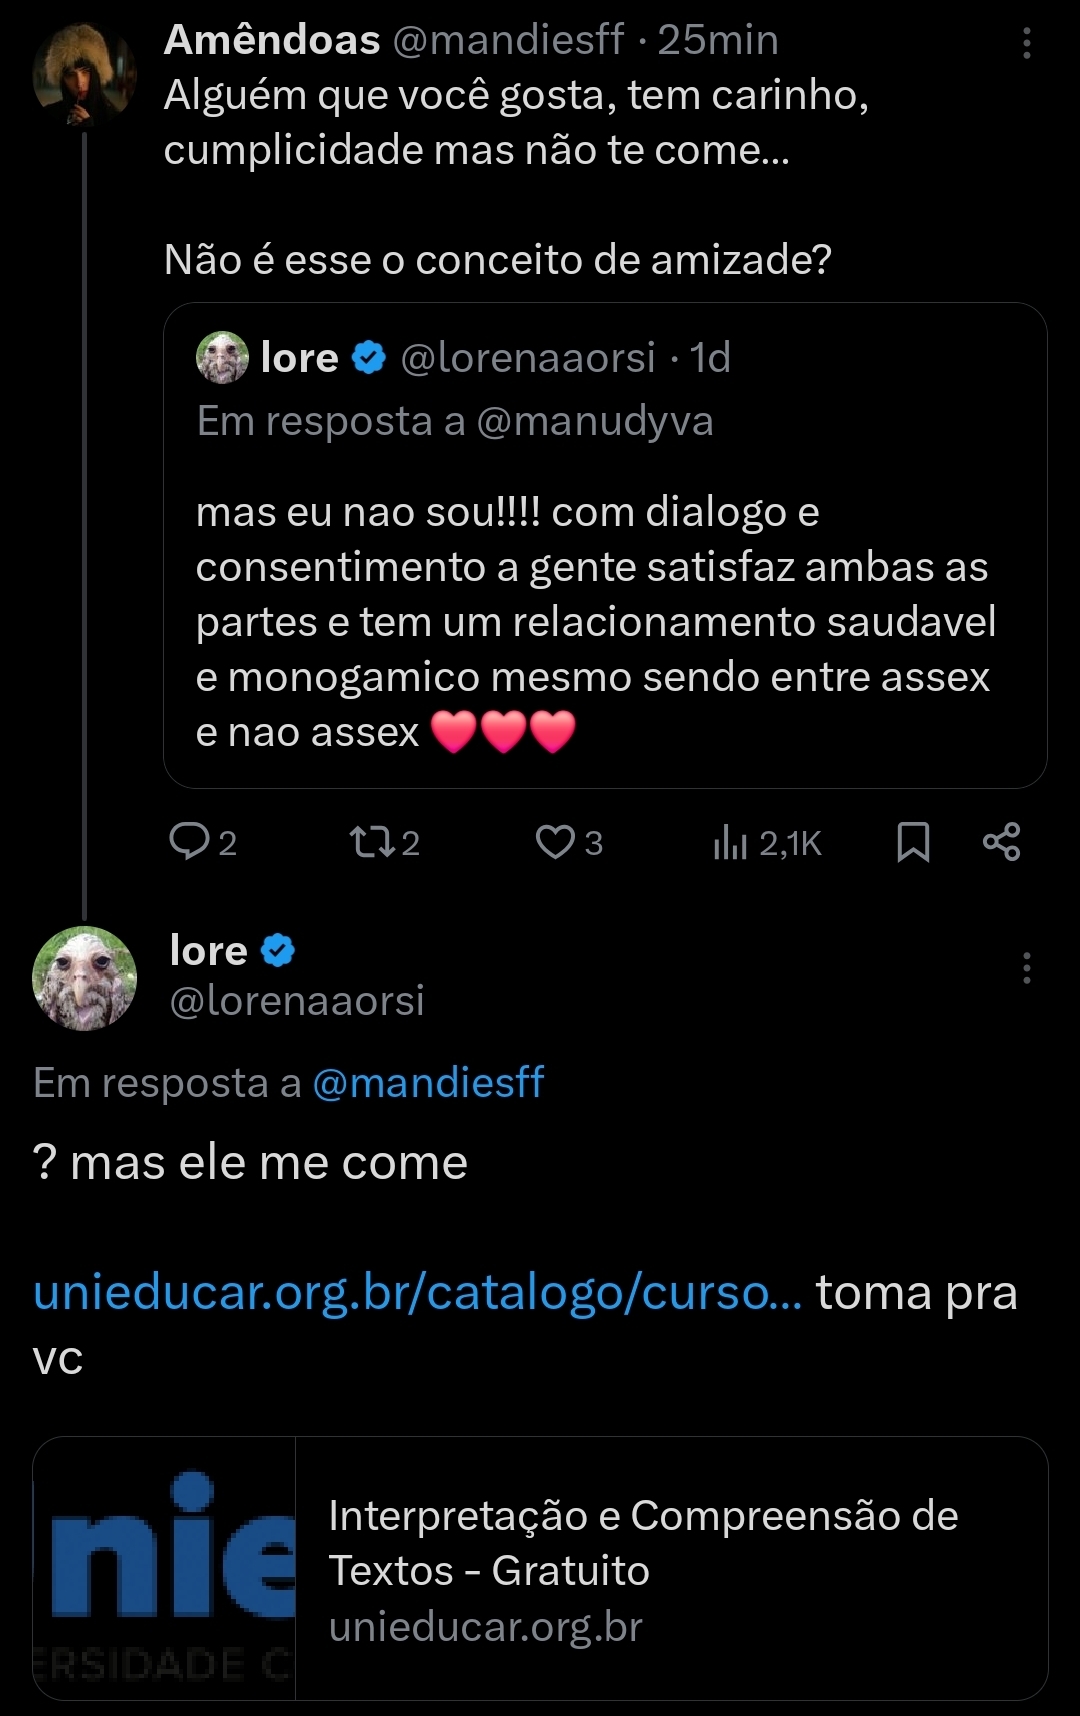The width and height of the screenshot is (1080, 1716).
Task: Open the quoted tweet by lore
Action: [x=604, y=600]
